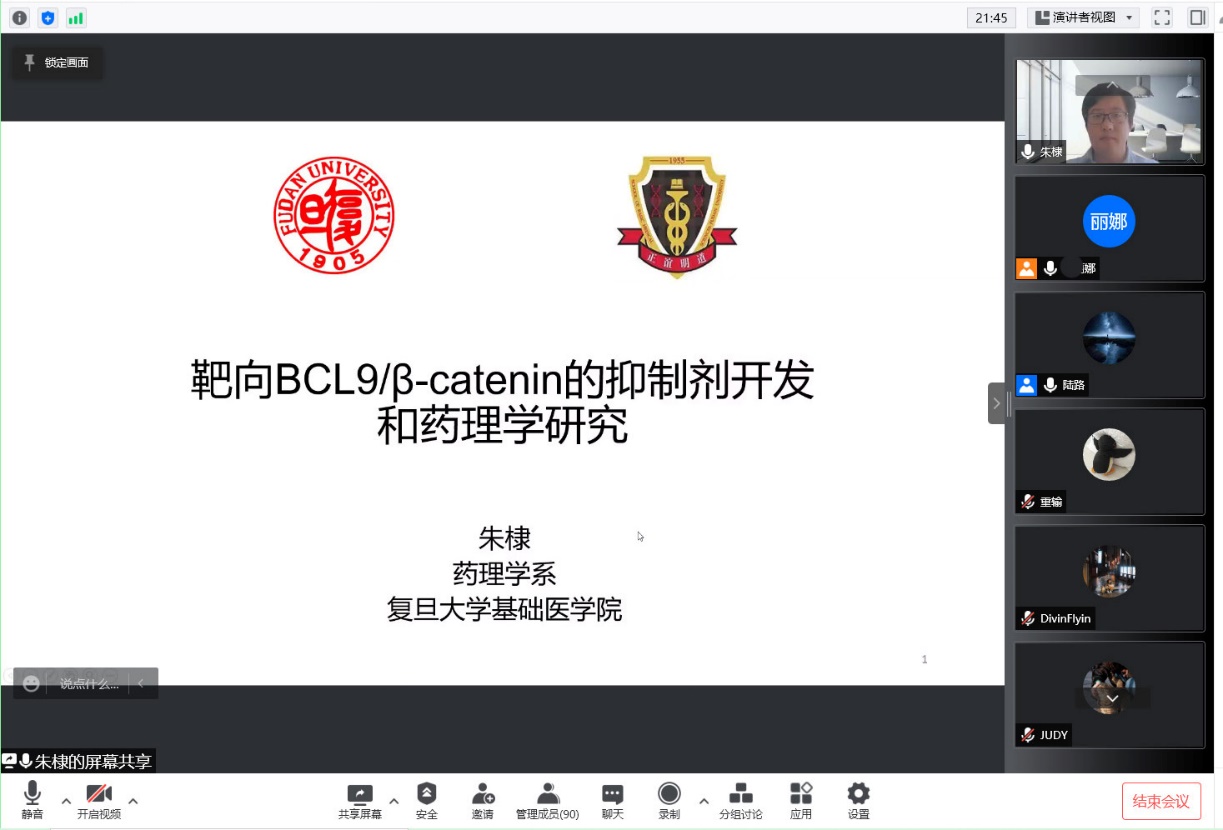The image size is (1223, 830).
Task: Open the meeting info icon
Action: pyautogui.click(x=20, y=18)
